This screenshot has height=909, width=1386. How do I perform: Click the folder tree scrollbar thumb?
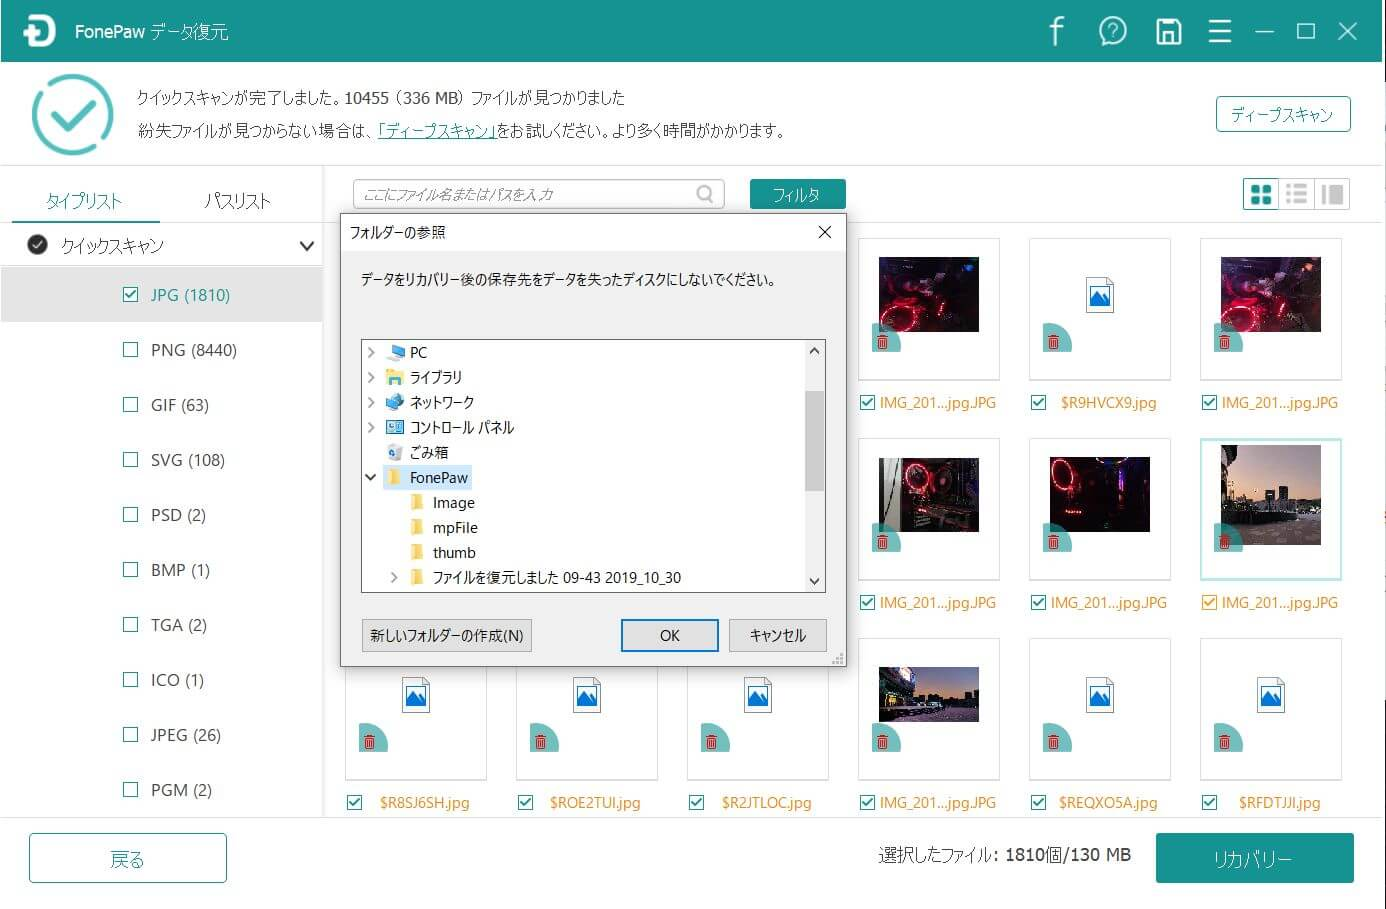point(814,441)
